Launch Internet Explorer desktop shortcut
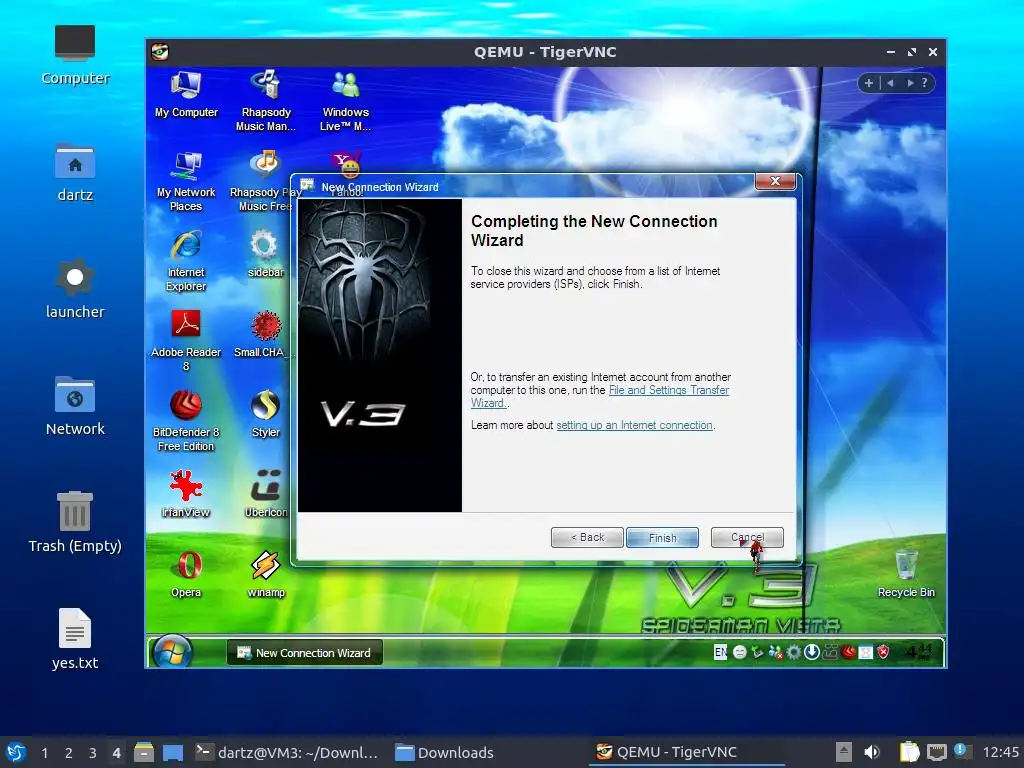The image size is (1024, 768). click(x=186, y=260)
